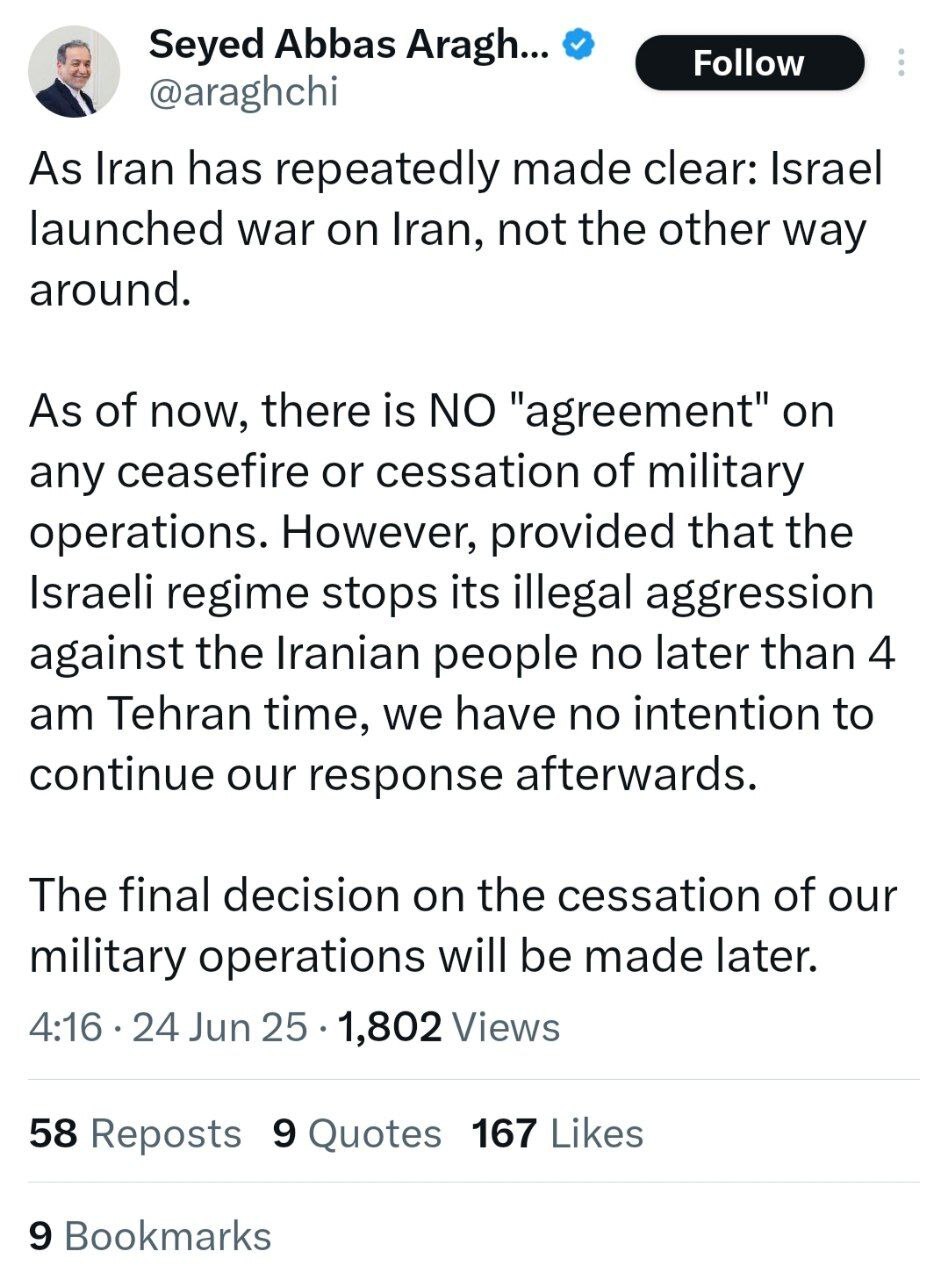
Task: Click the "final decision" closing paragraph
Action: point(460,925)
